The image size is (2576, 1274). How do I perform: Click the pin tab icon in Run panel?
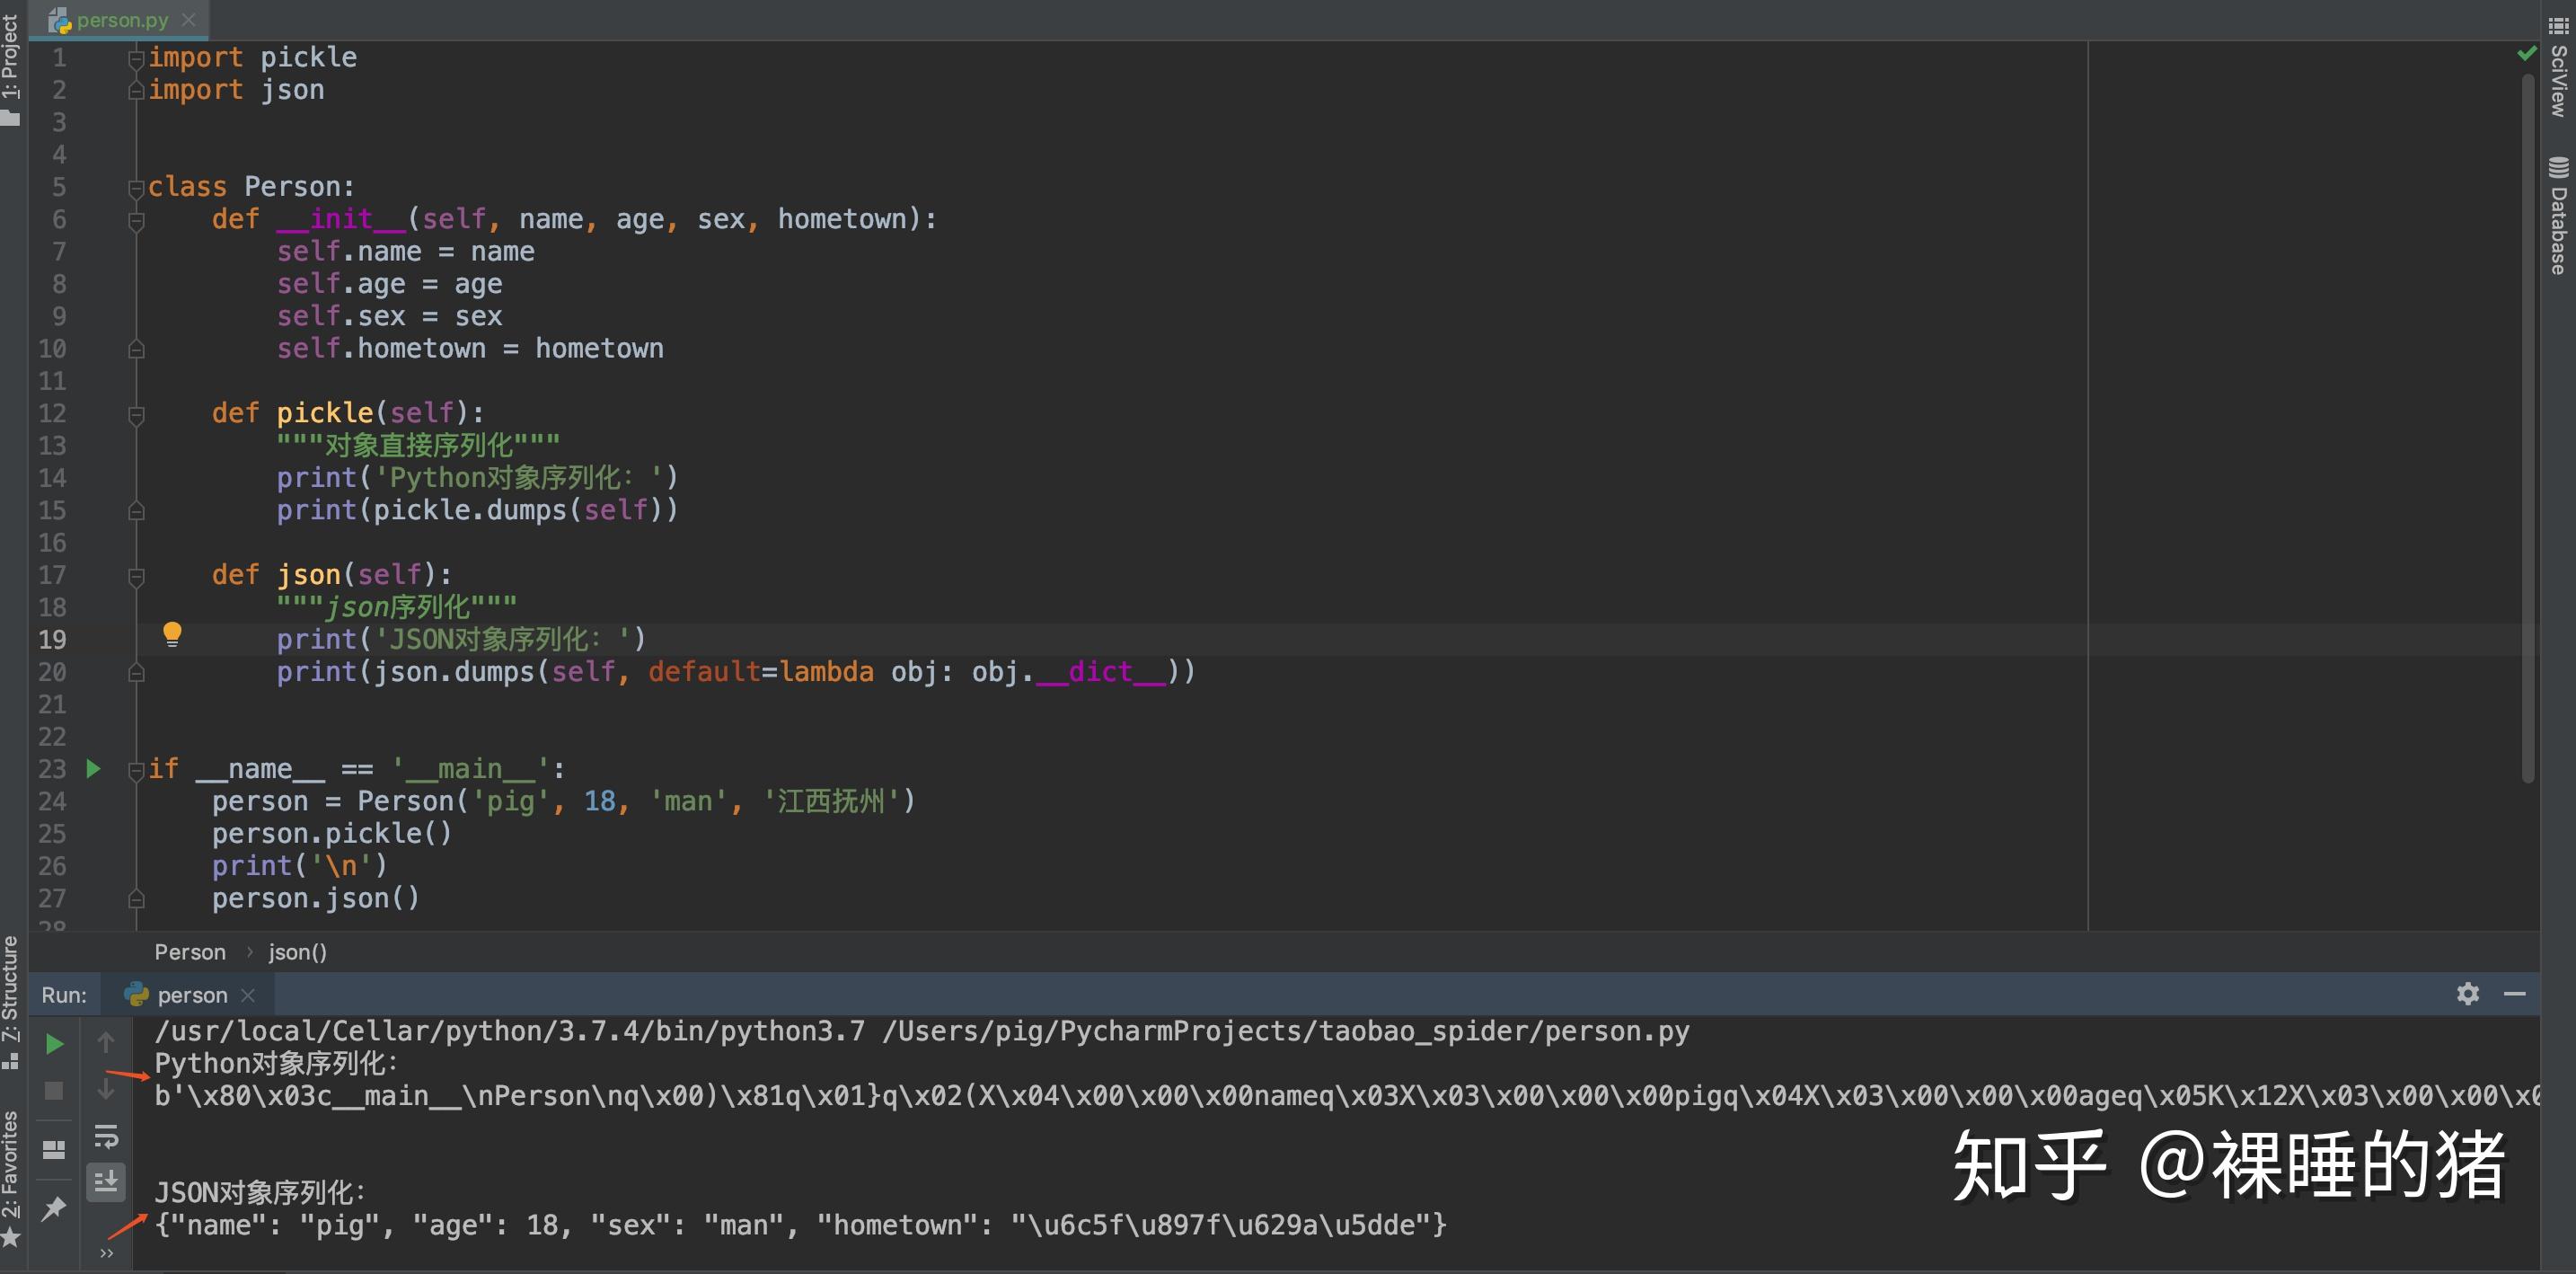coord(54,1208)
